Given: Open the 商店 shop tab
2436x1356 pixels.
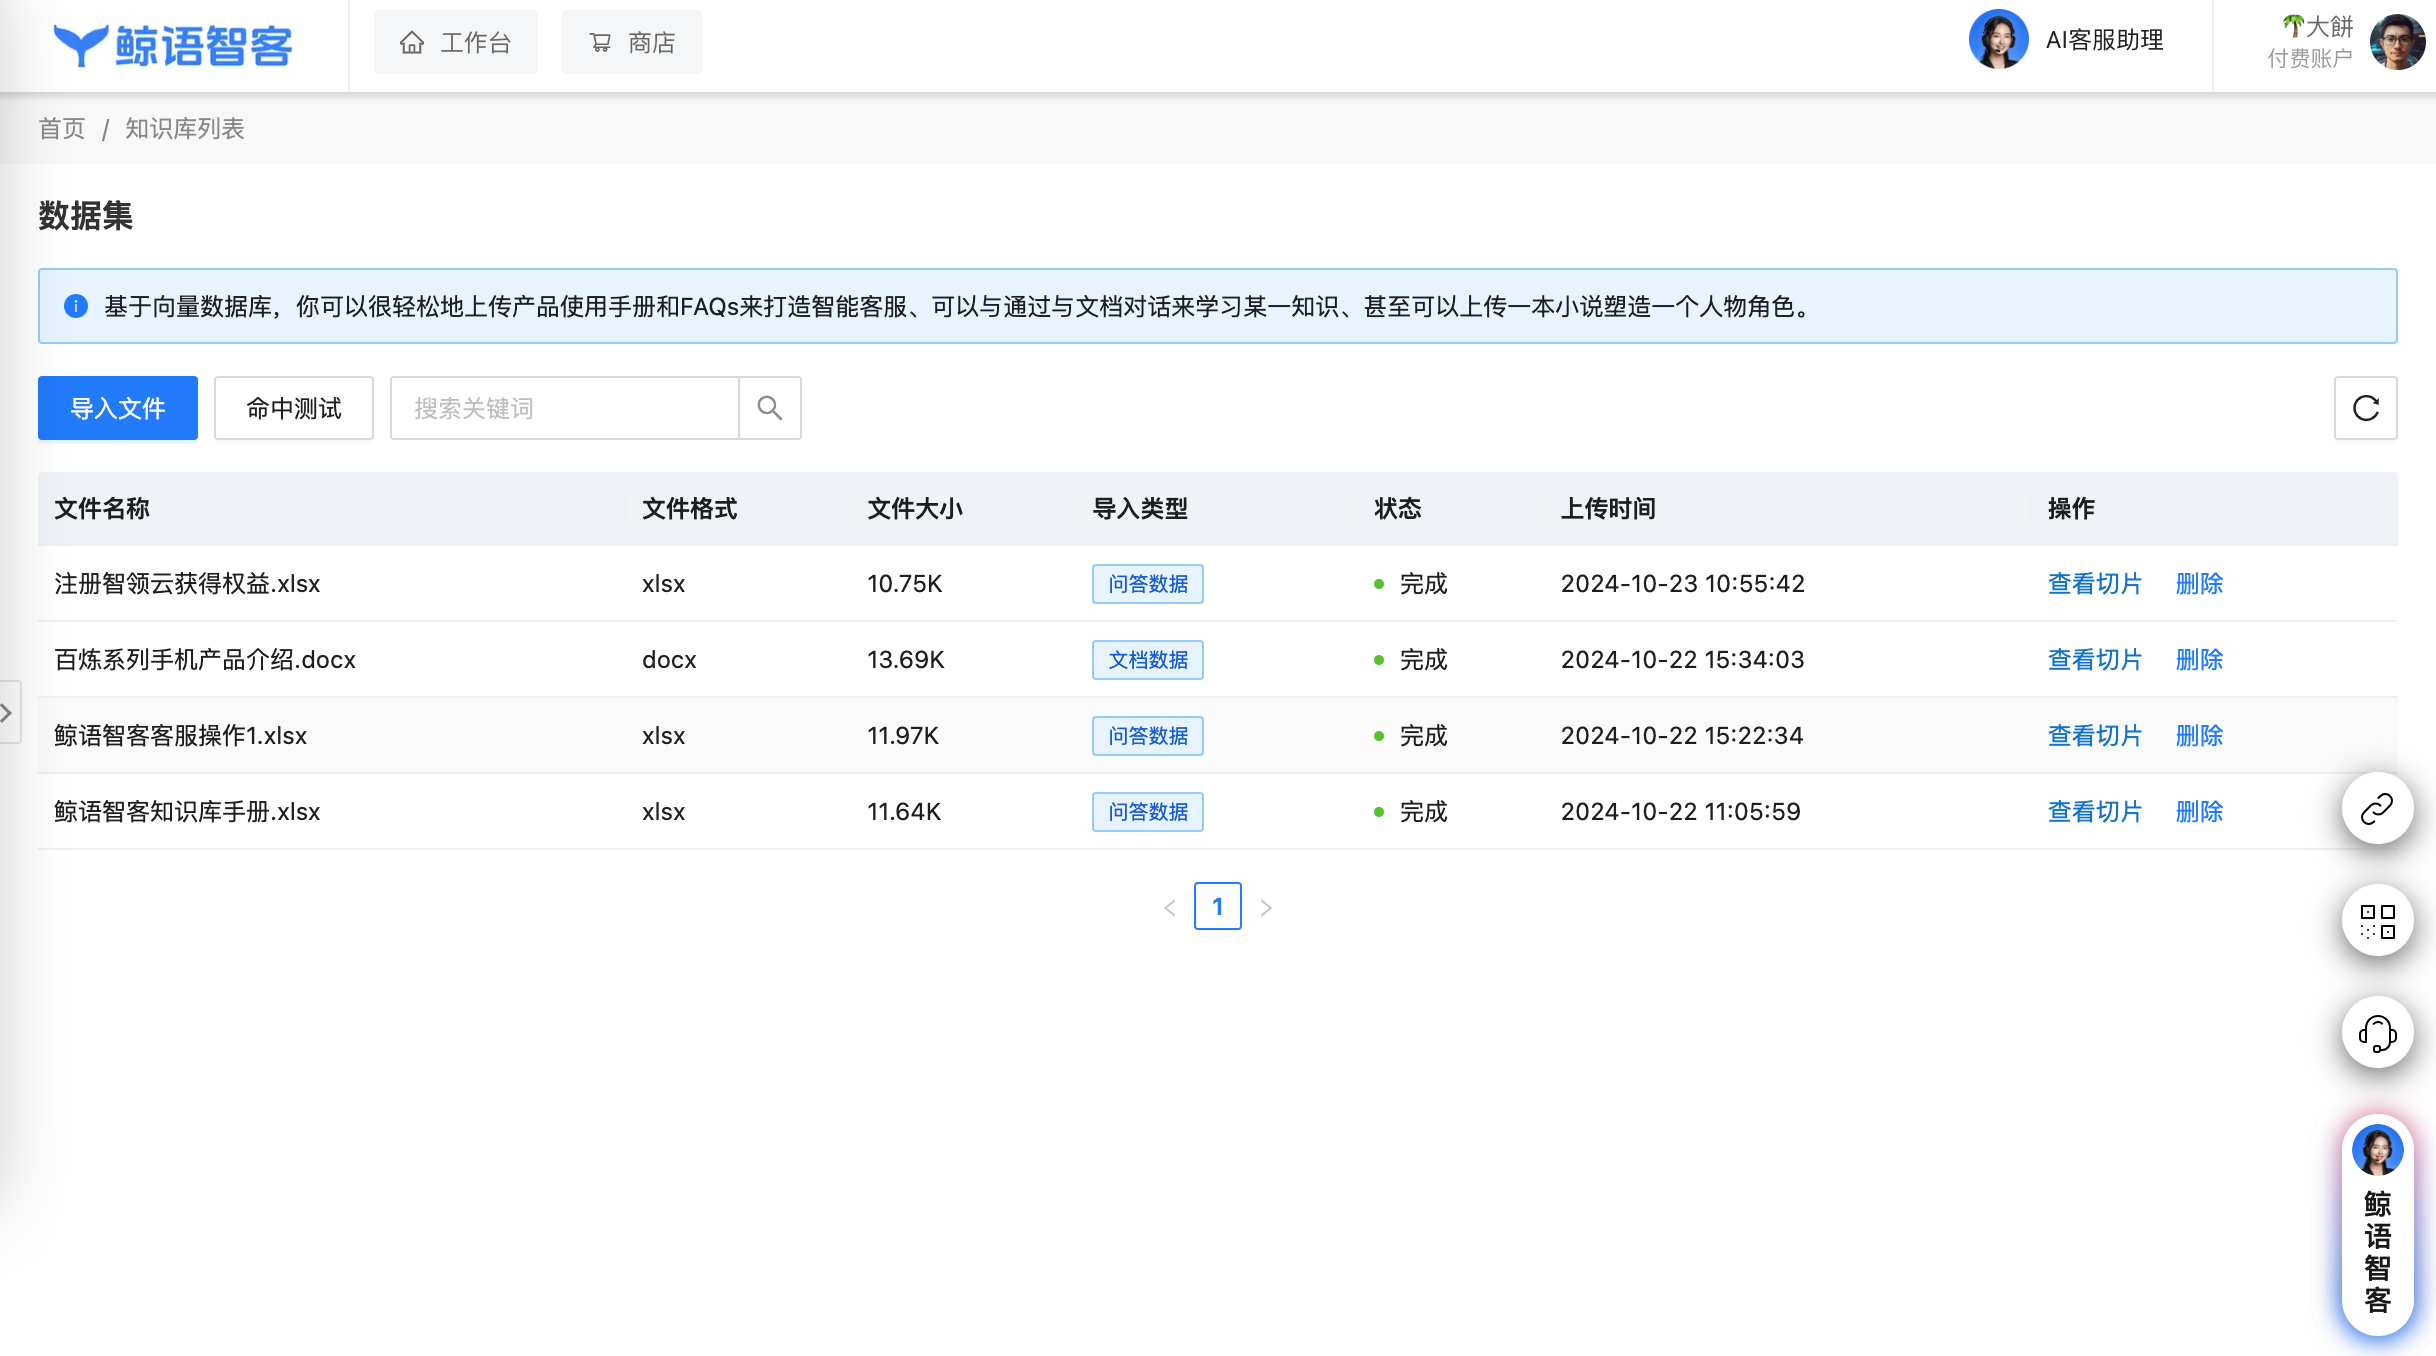Looking at the screenshot, I should pyautogui.click(x=632, y=42).
